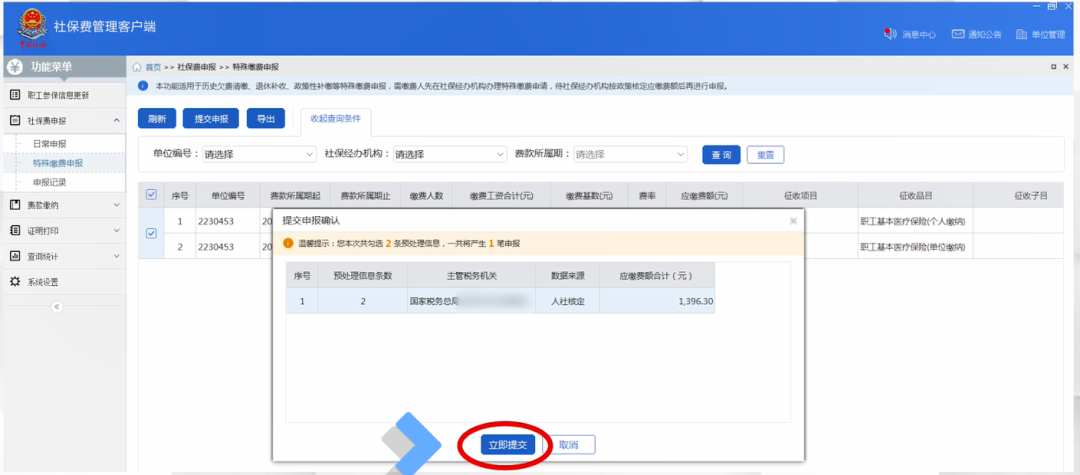Click the 导出 button
The image size is (1080, 475).
(x=266, y=118)
